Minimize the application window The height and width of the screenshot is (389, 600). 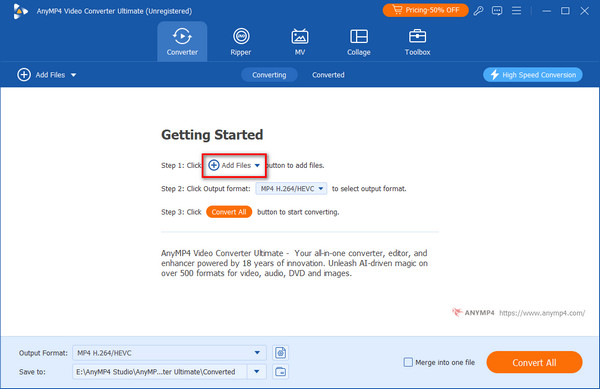(x=547, y=11)
